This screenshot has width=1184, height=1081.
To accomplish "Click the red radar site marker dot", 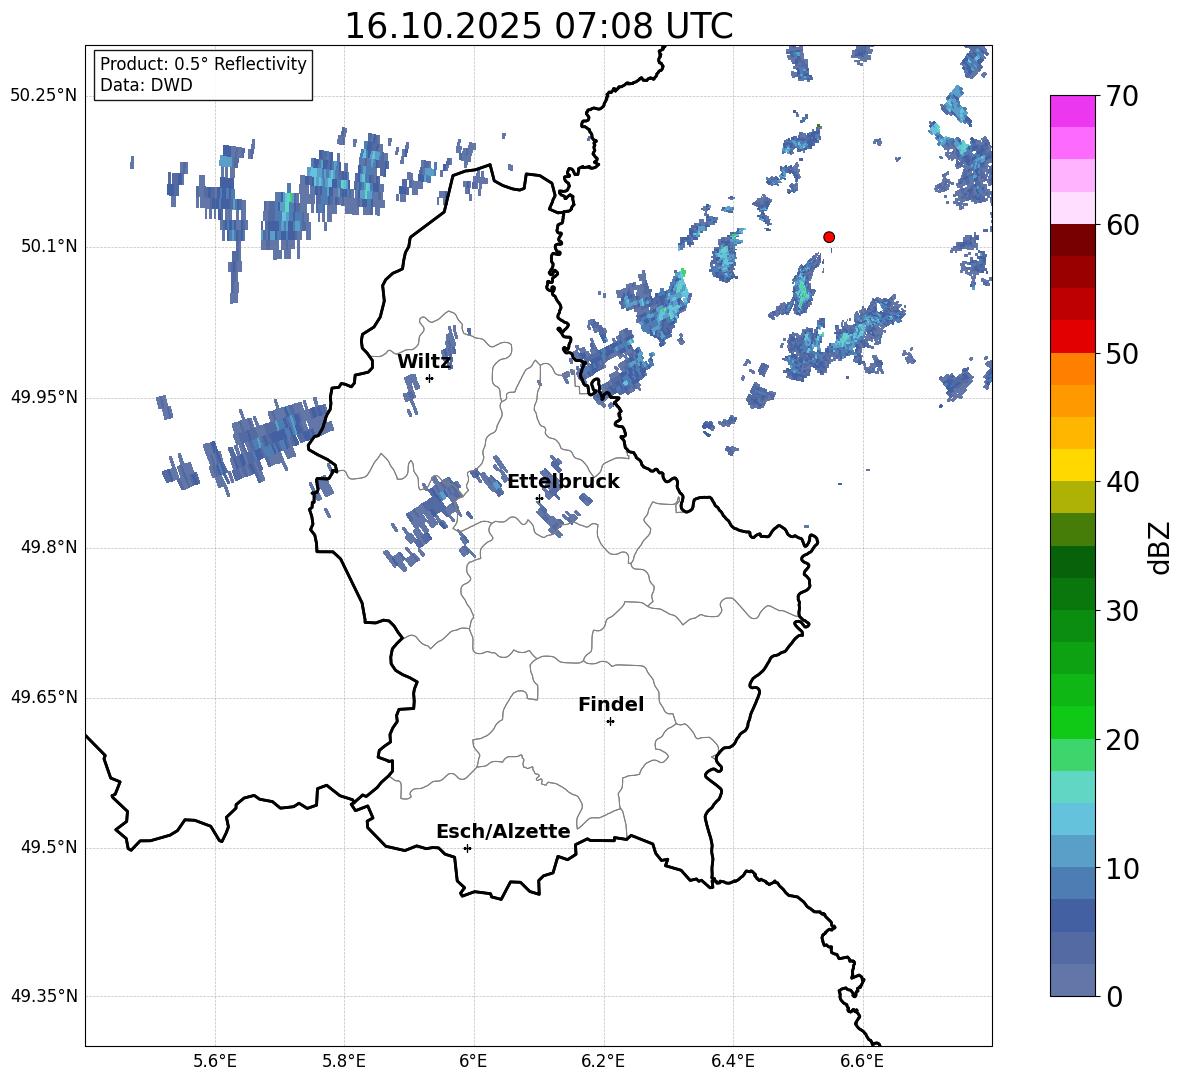I will [829, 237].
